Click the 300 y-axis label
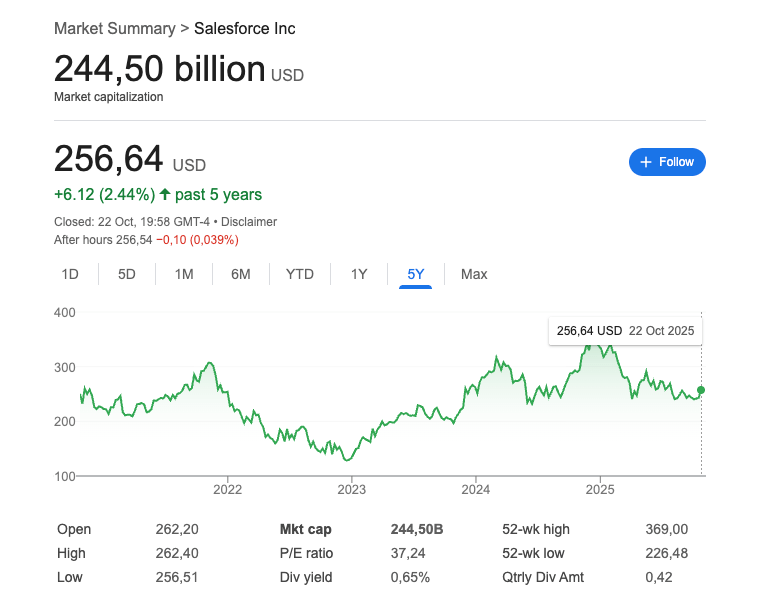 point(64,367)
